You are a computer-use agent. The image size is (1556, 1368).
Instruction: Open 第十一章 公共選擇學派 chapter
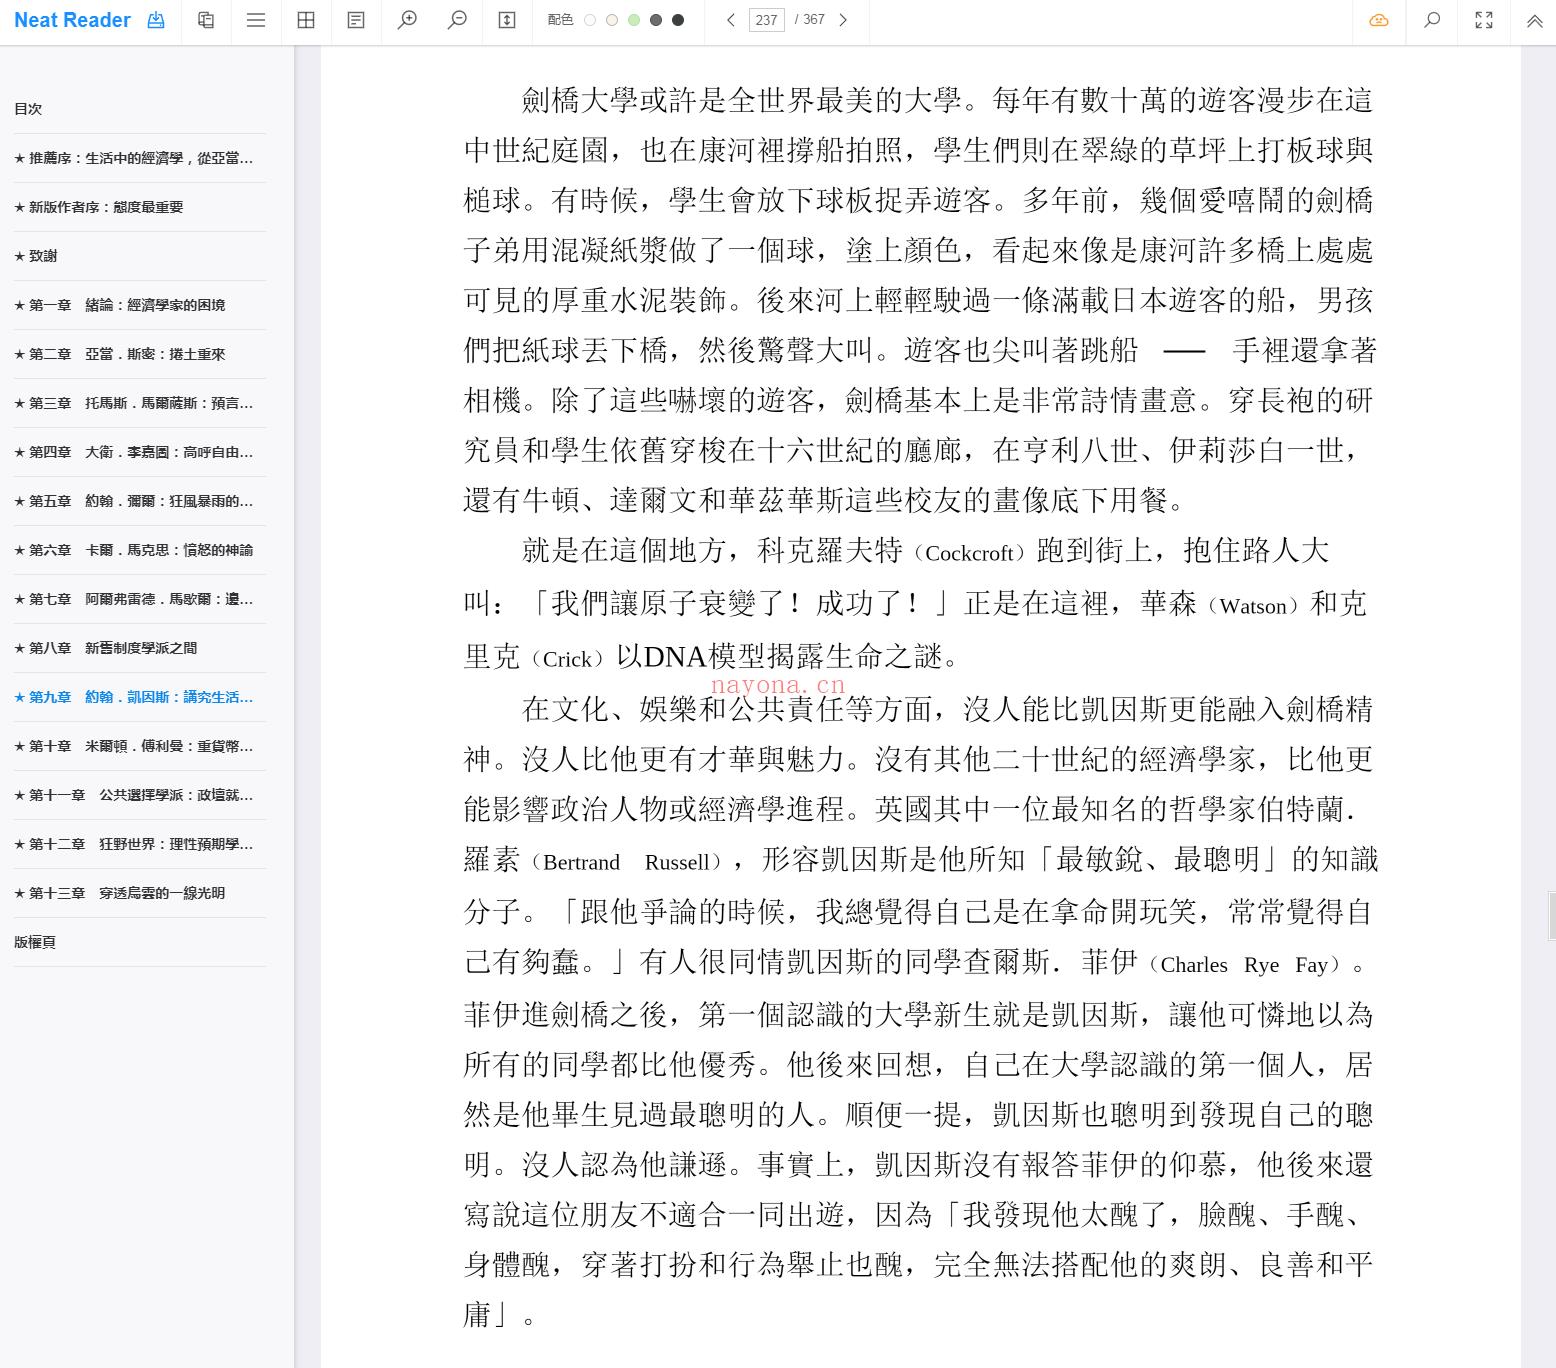pyautogui.click(x=140, y=795)
